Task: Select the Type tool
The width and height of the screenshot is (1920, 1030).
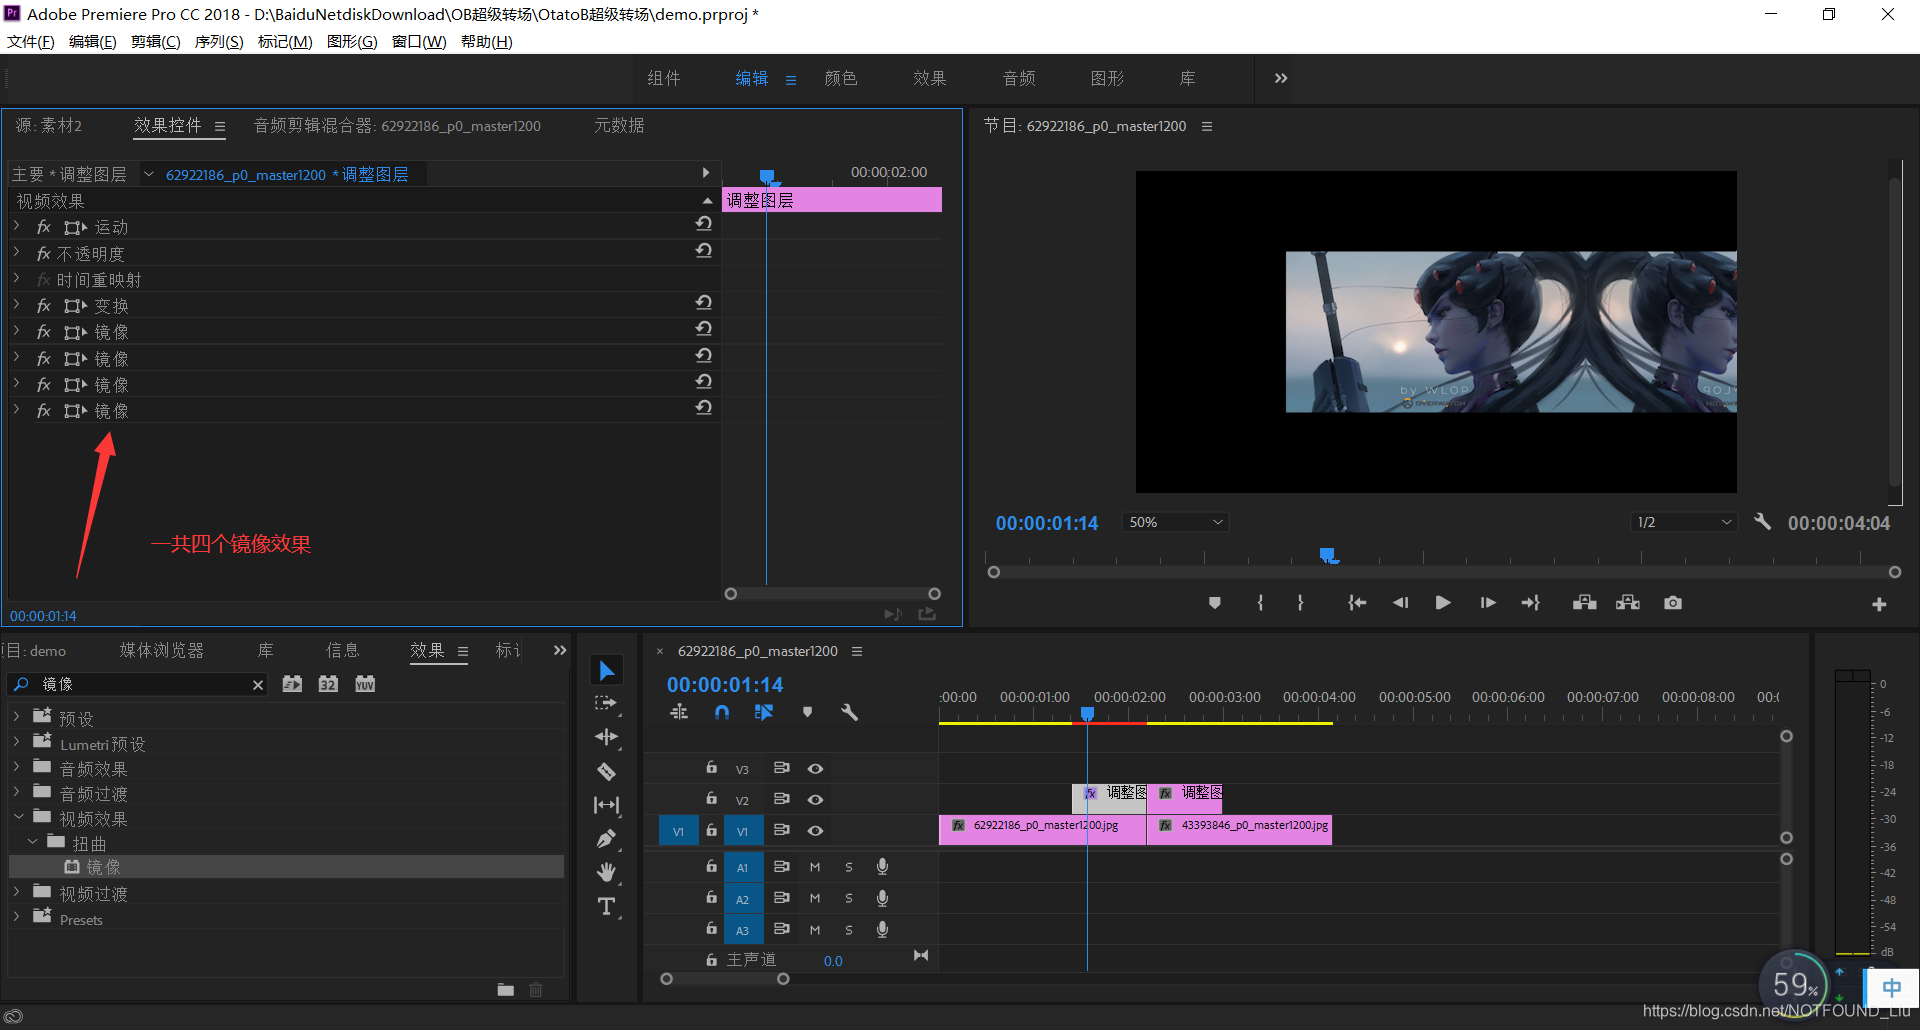Action: [606, 907]
